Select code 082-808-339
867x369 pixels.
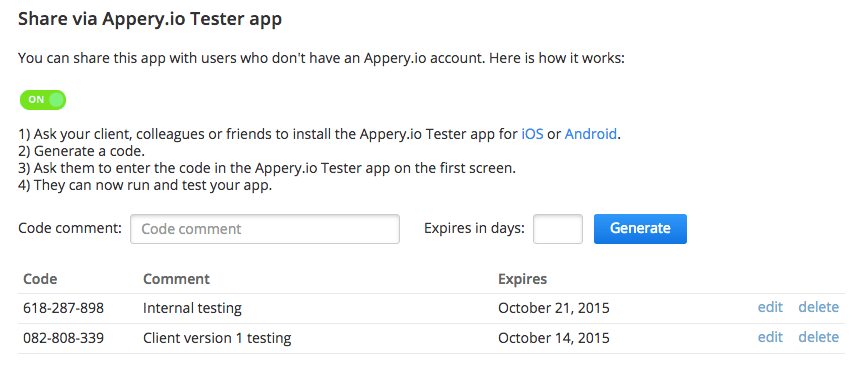click(63, 337)
